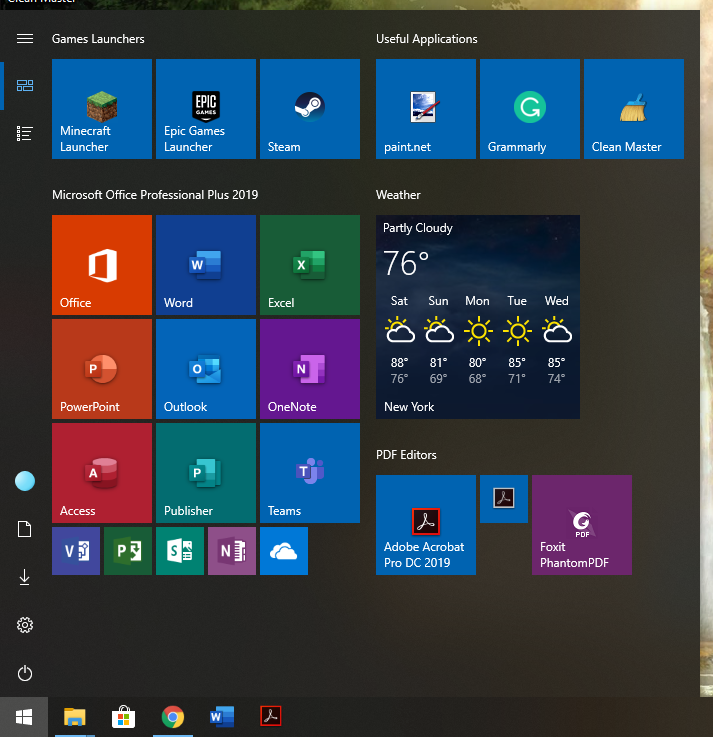Open the user account circle icon
The width and height of the screenshot is (713, 737).
25,481
